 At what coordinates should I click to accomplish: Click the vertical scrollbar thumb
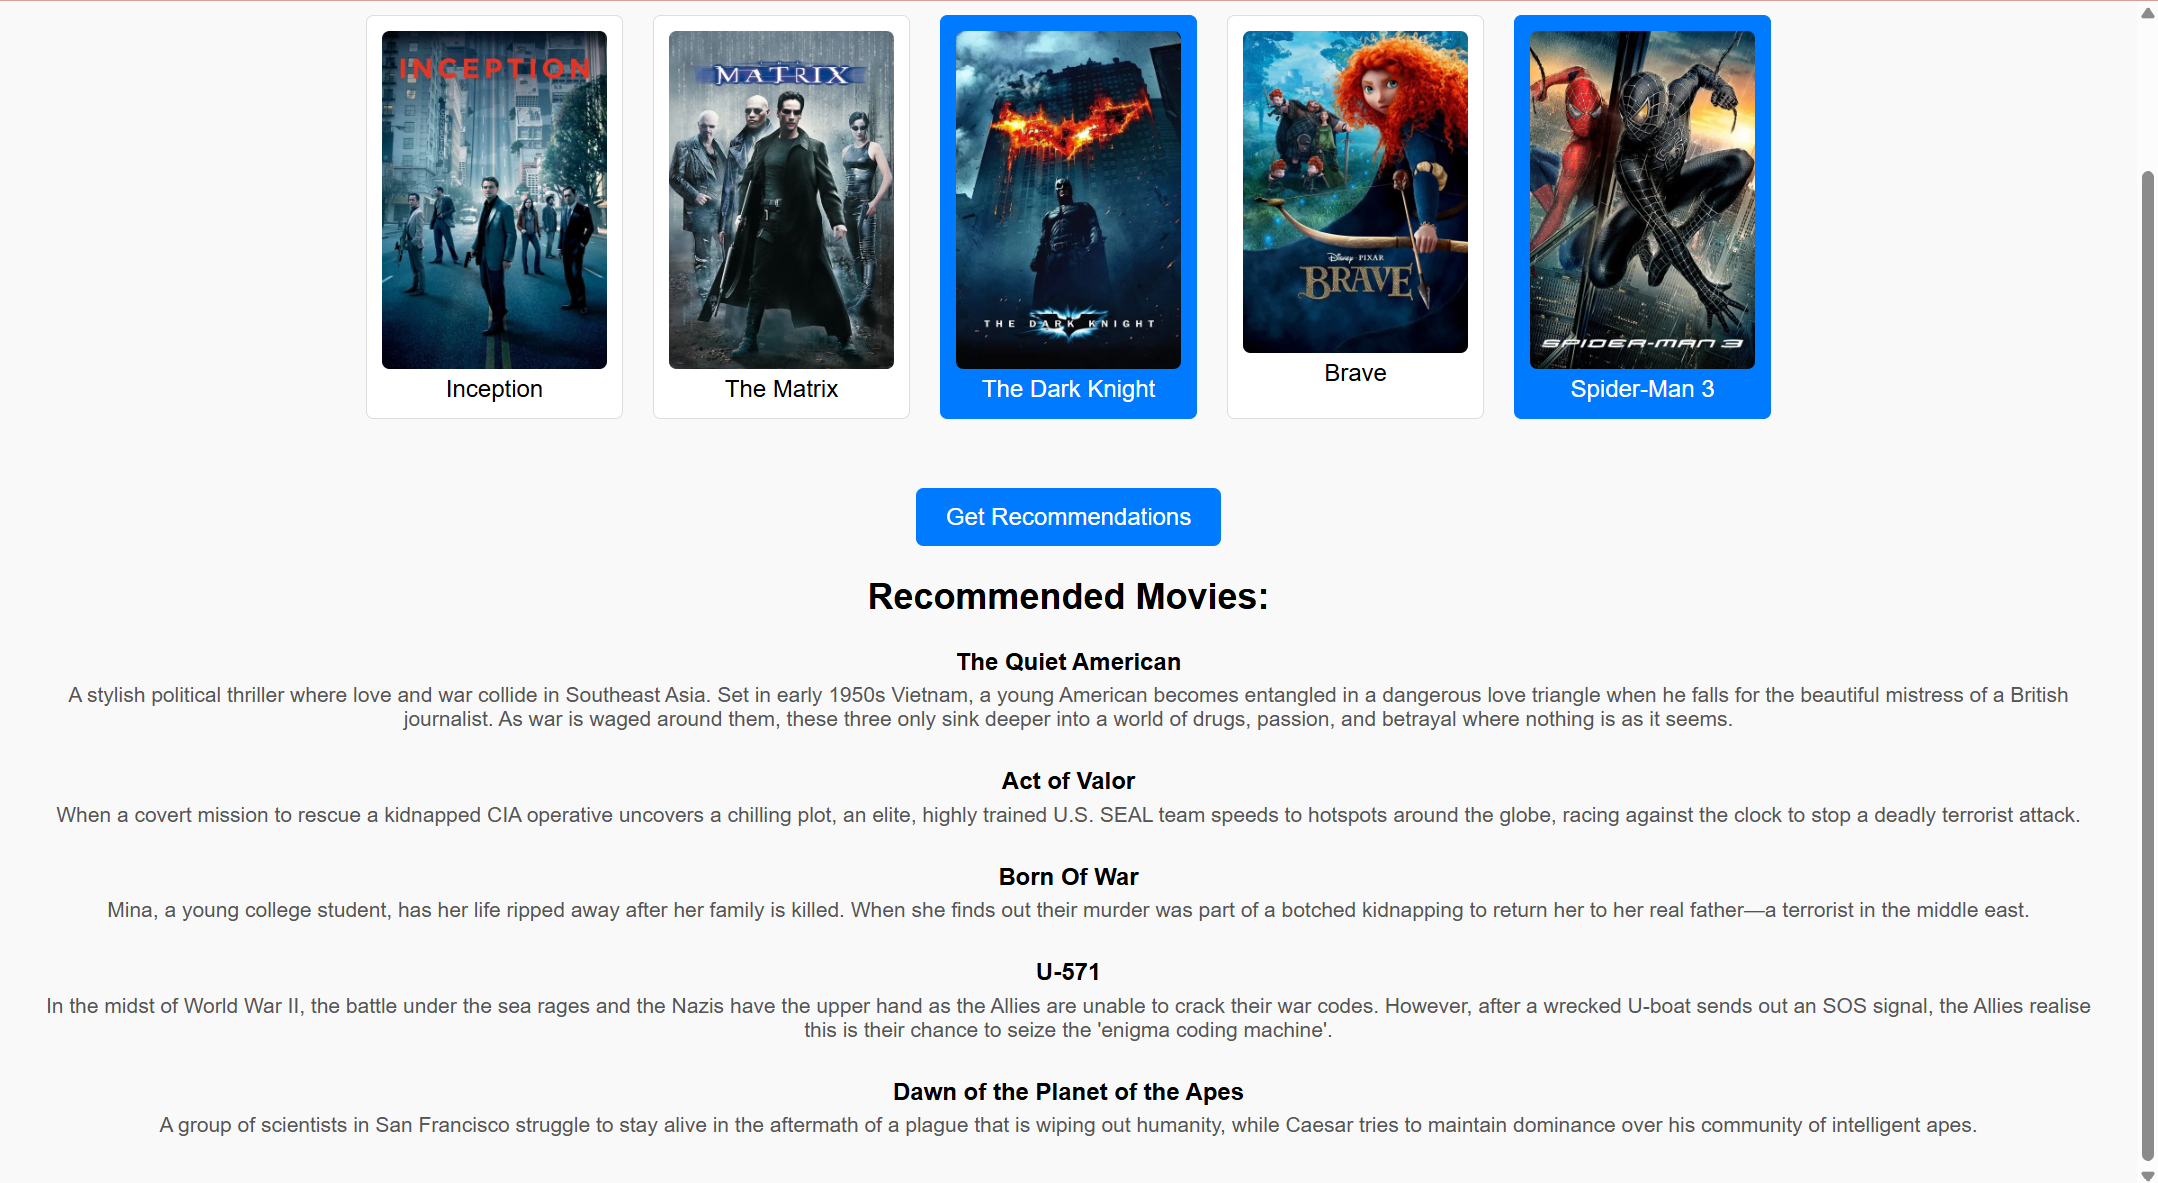(x=2147, y=666)
